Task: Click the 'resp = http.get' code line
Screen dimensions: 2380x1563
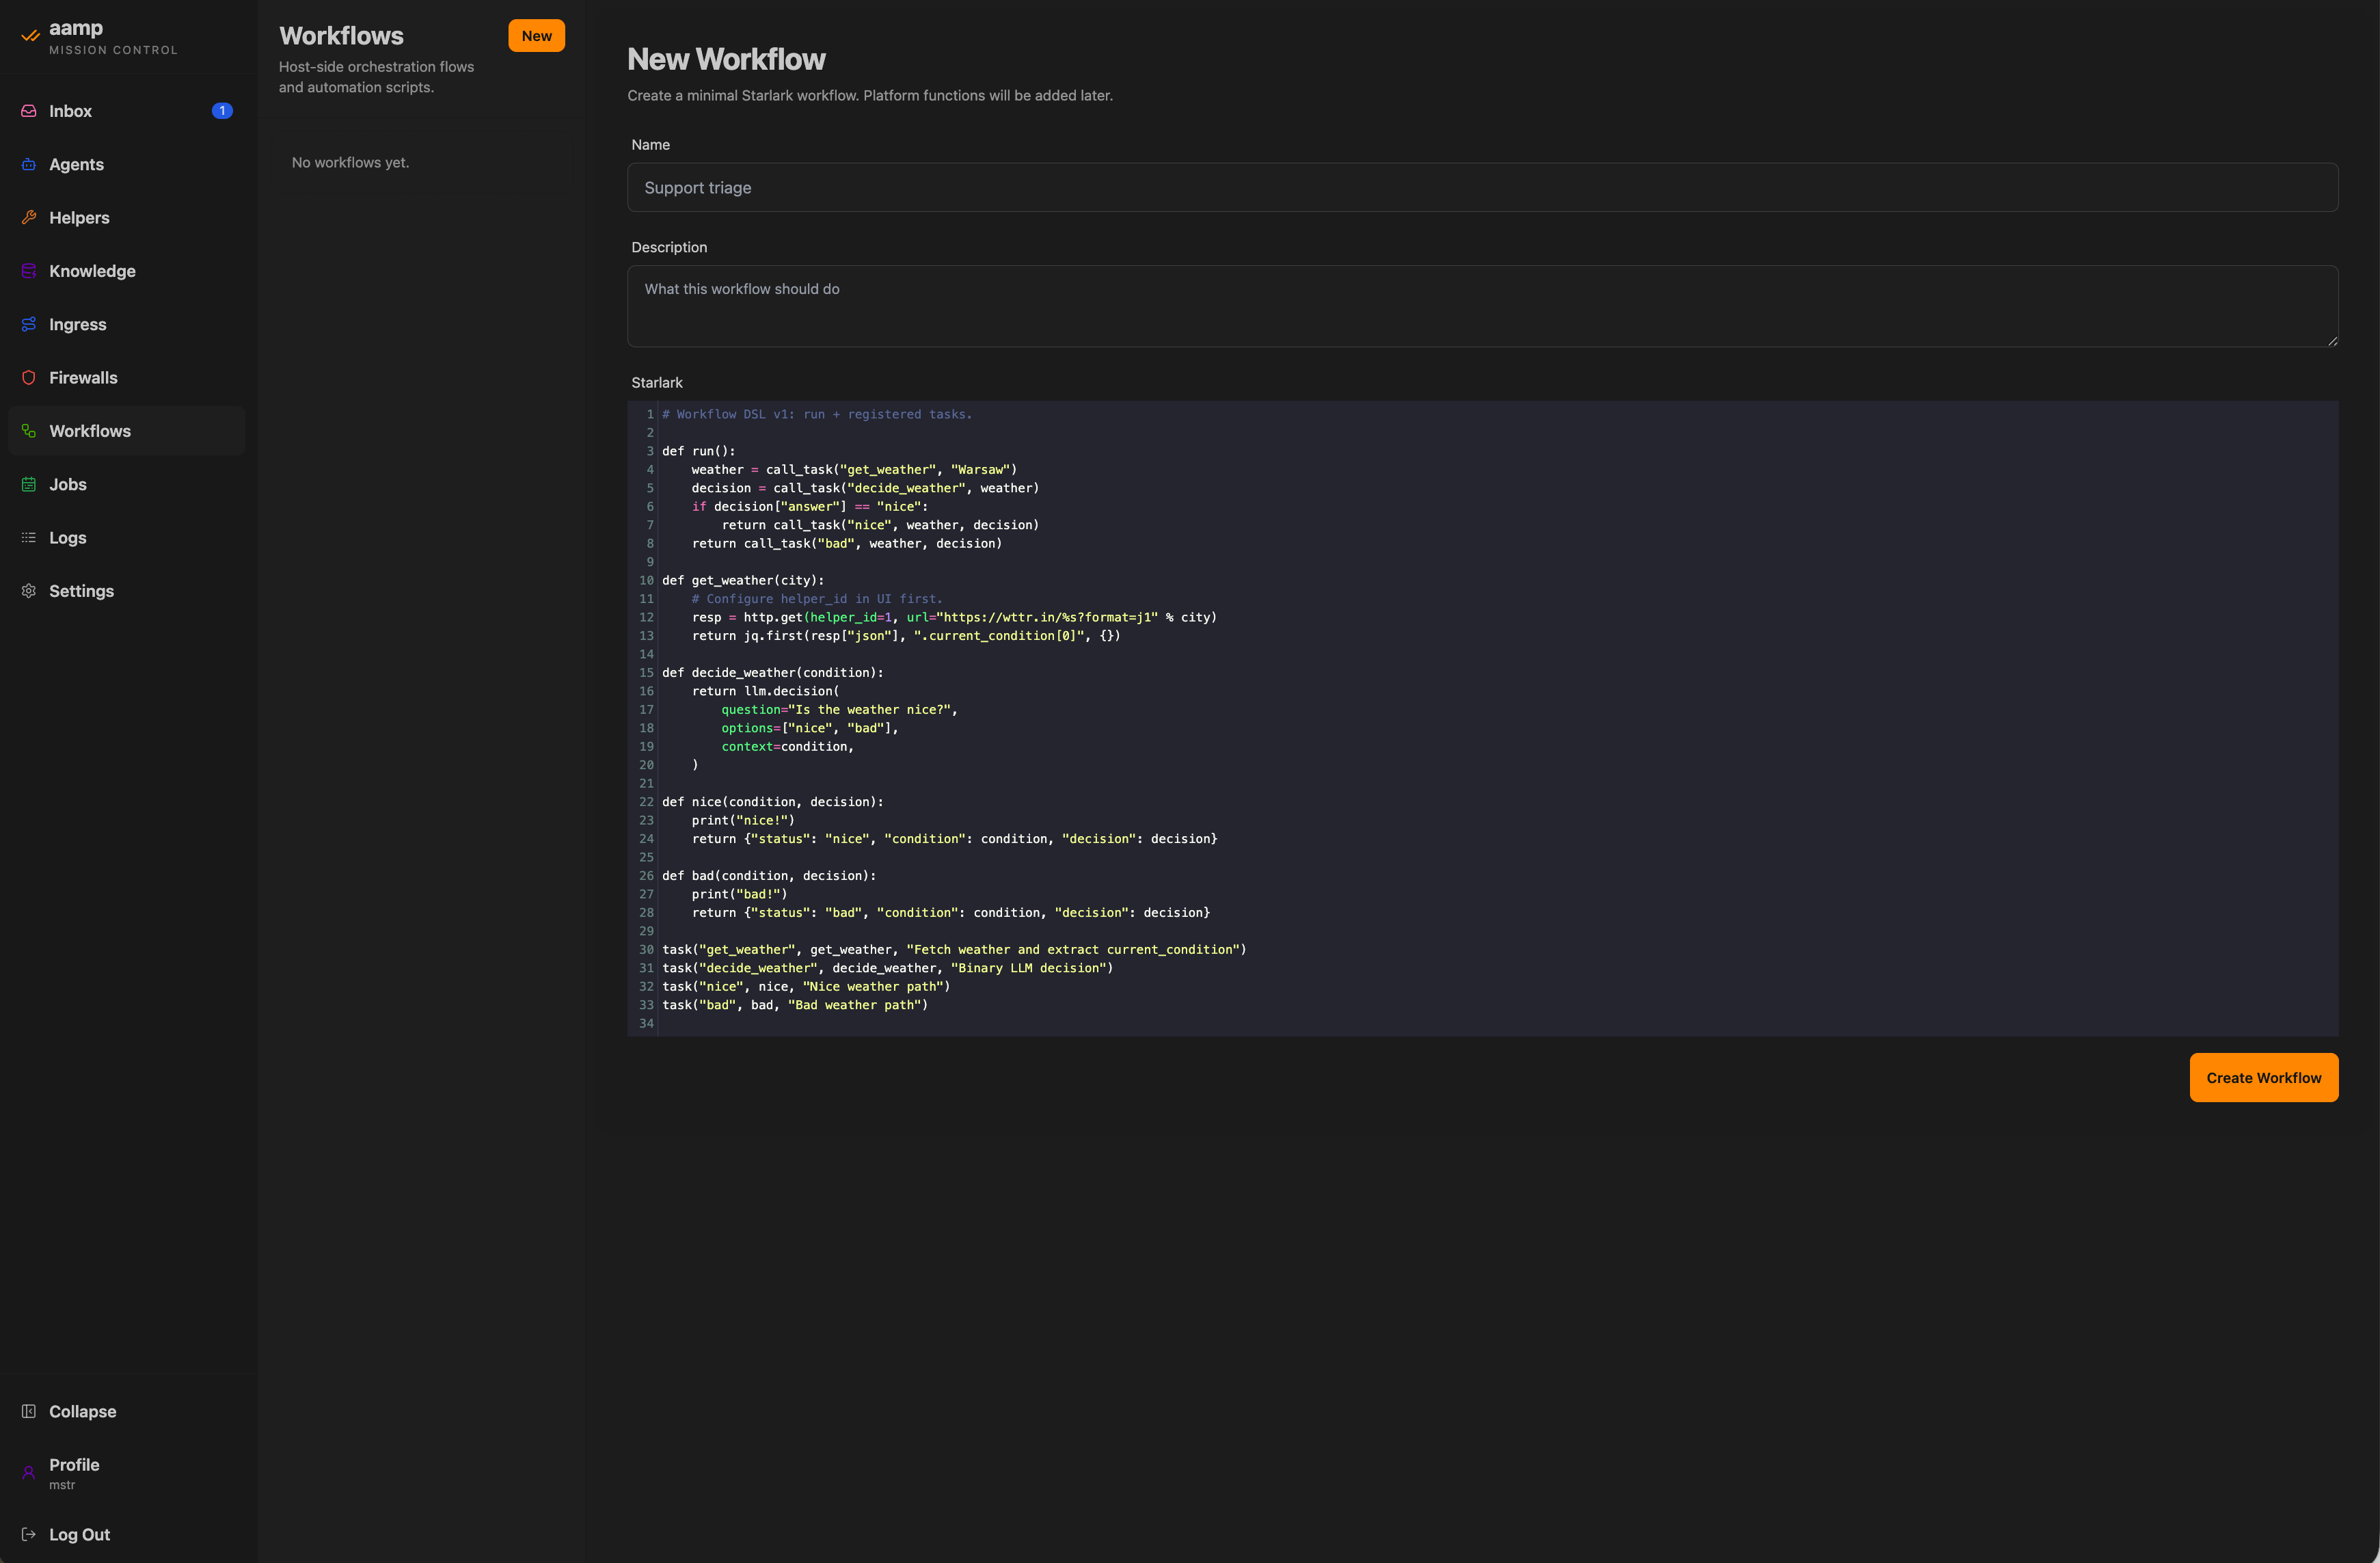Action: 954,617
